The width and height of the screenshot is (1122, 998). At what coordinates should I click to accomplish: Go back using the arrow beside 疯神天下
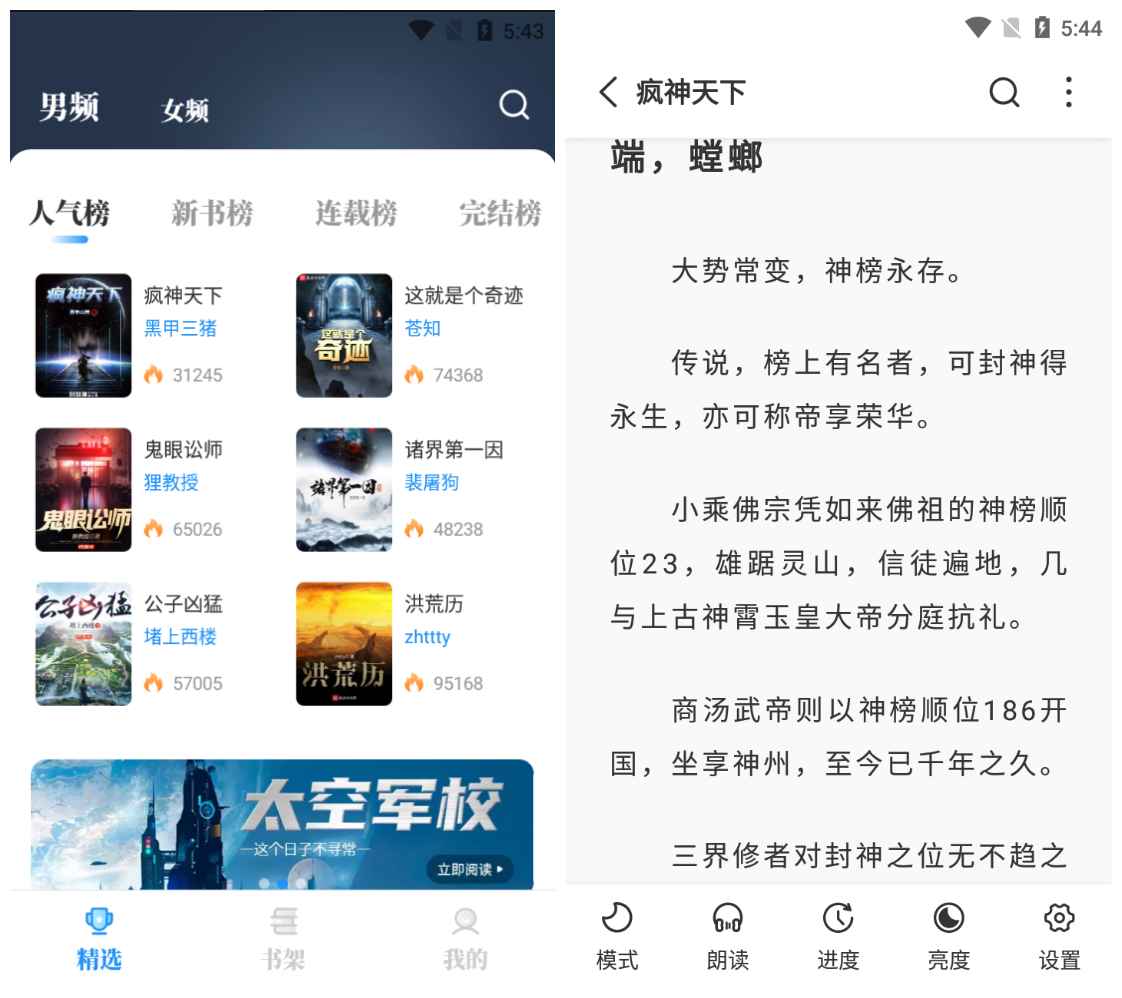[609, 92]
